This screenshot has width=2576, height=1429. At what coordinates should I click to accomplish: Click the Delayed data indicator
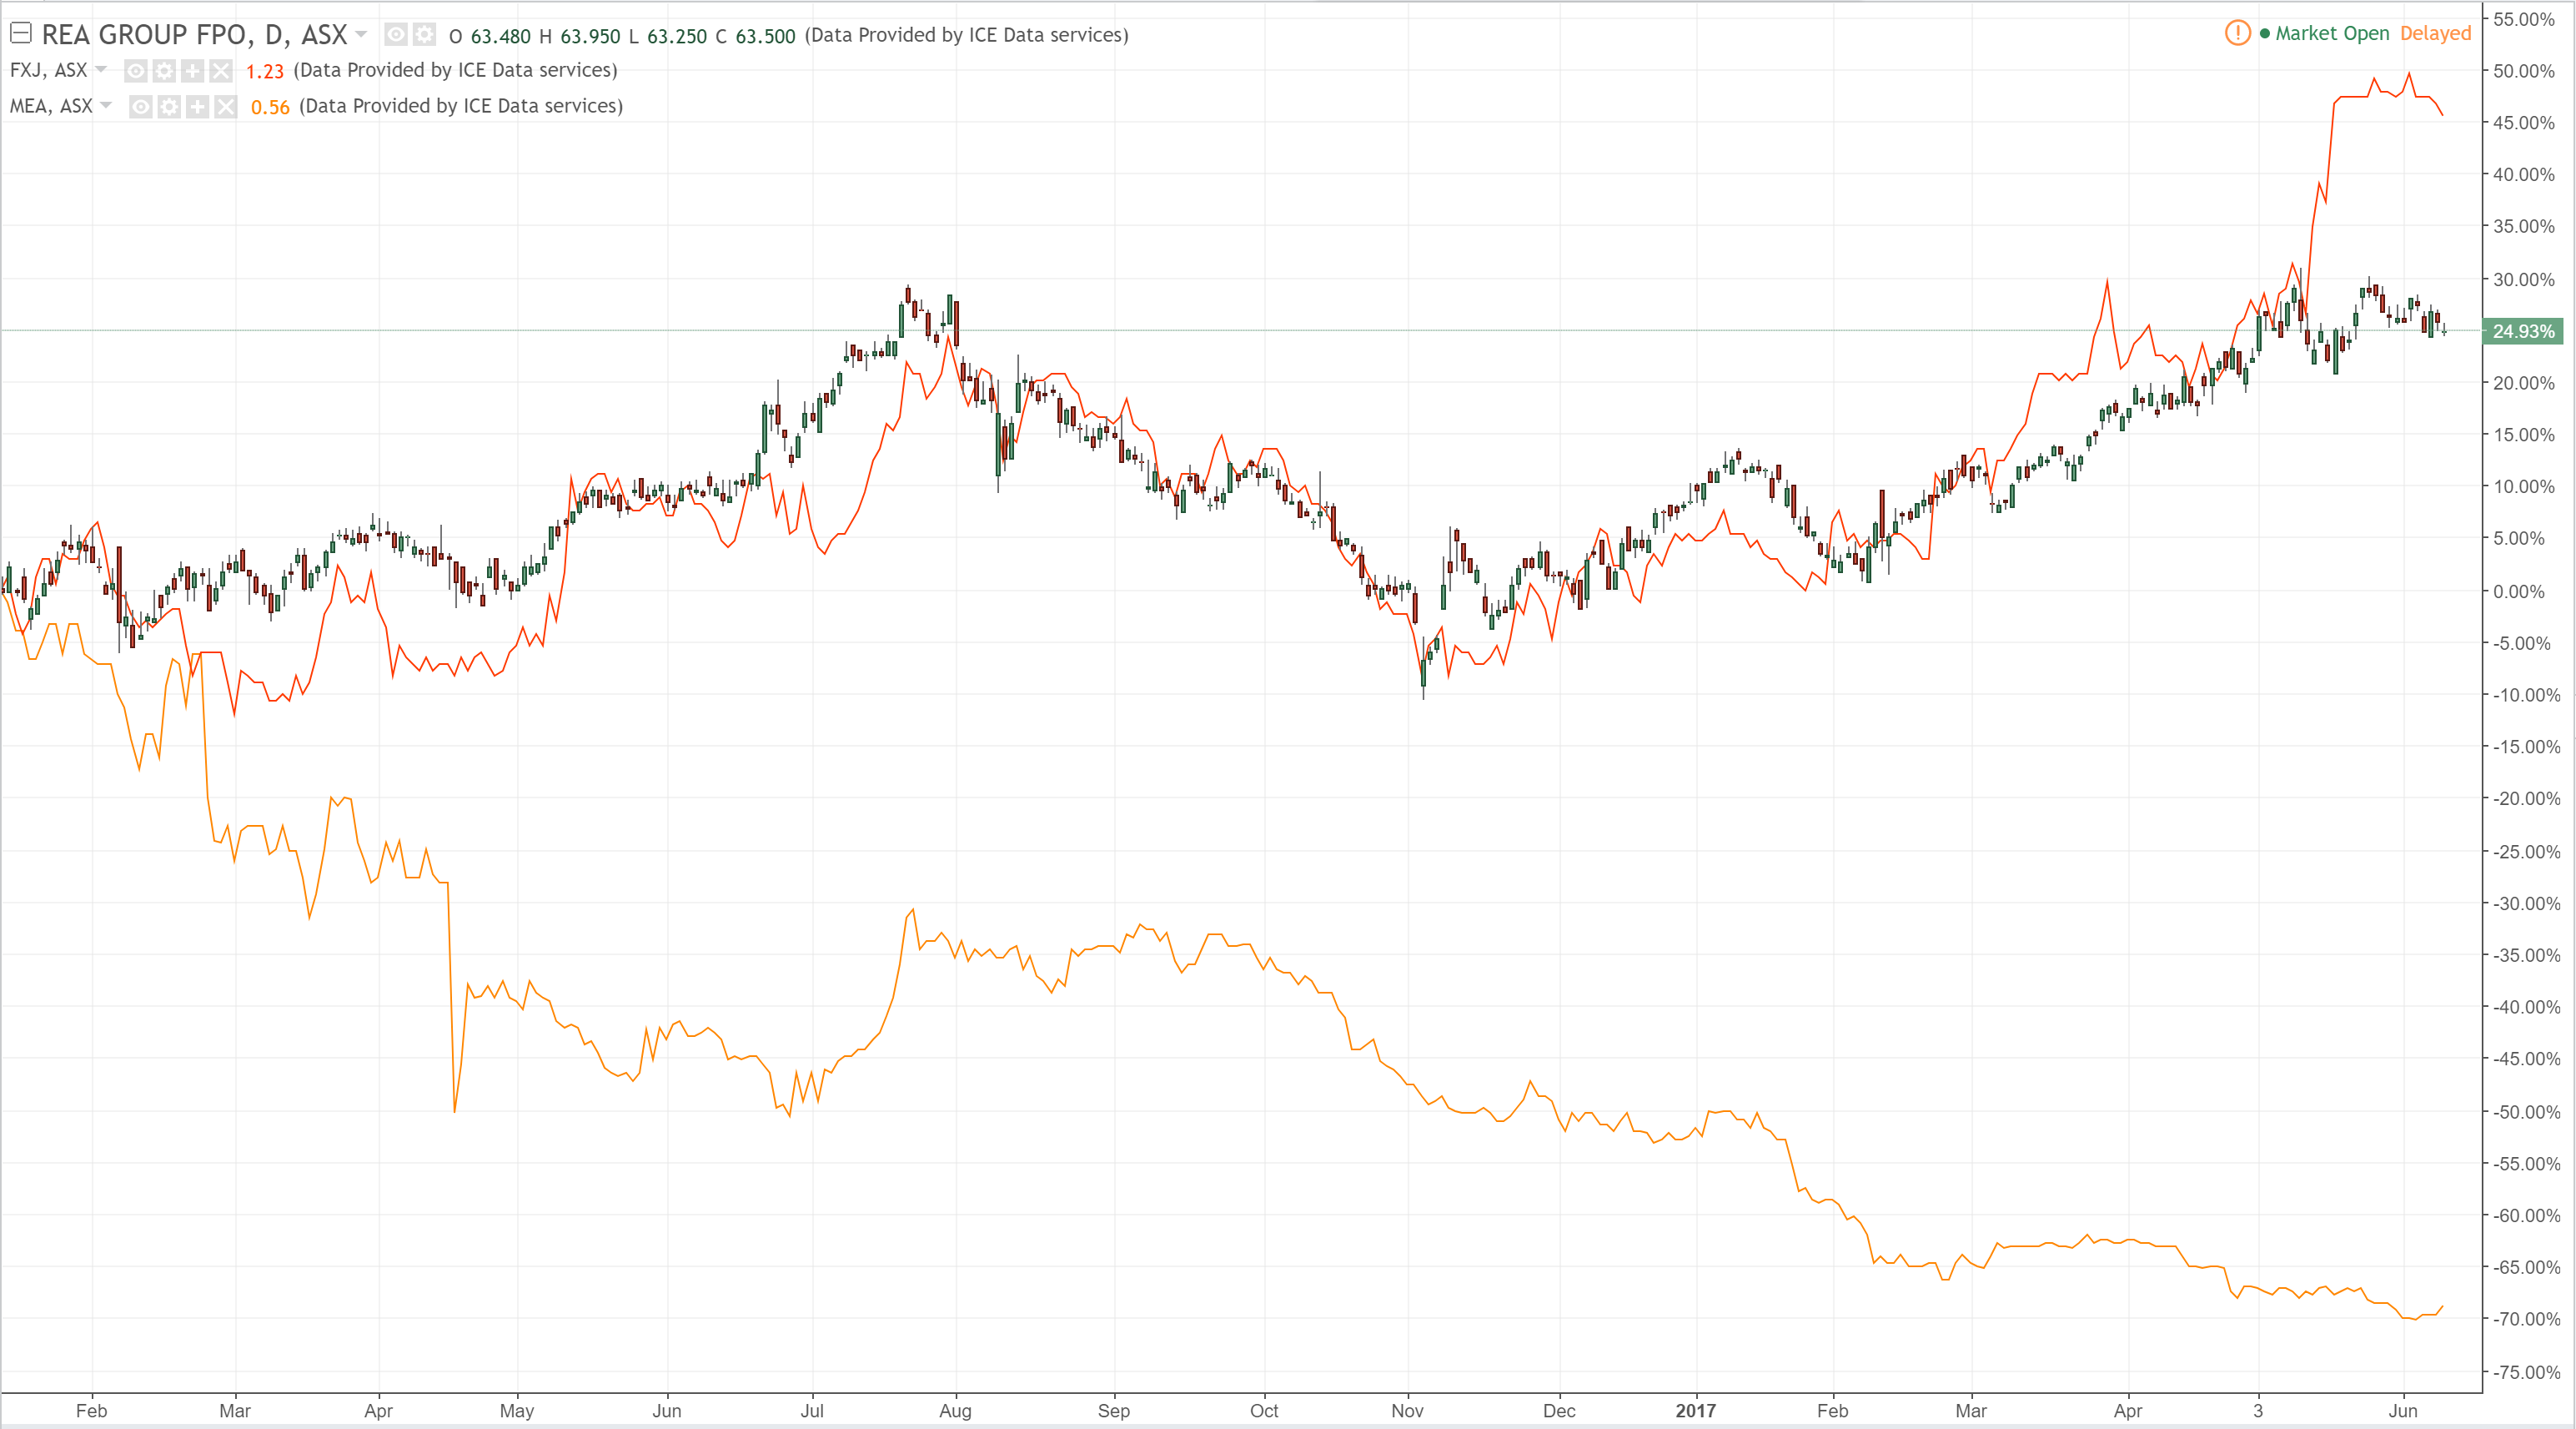[x=2435, y=33]
